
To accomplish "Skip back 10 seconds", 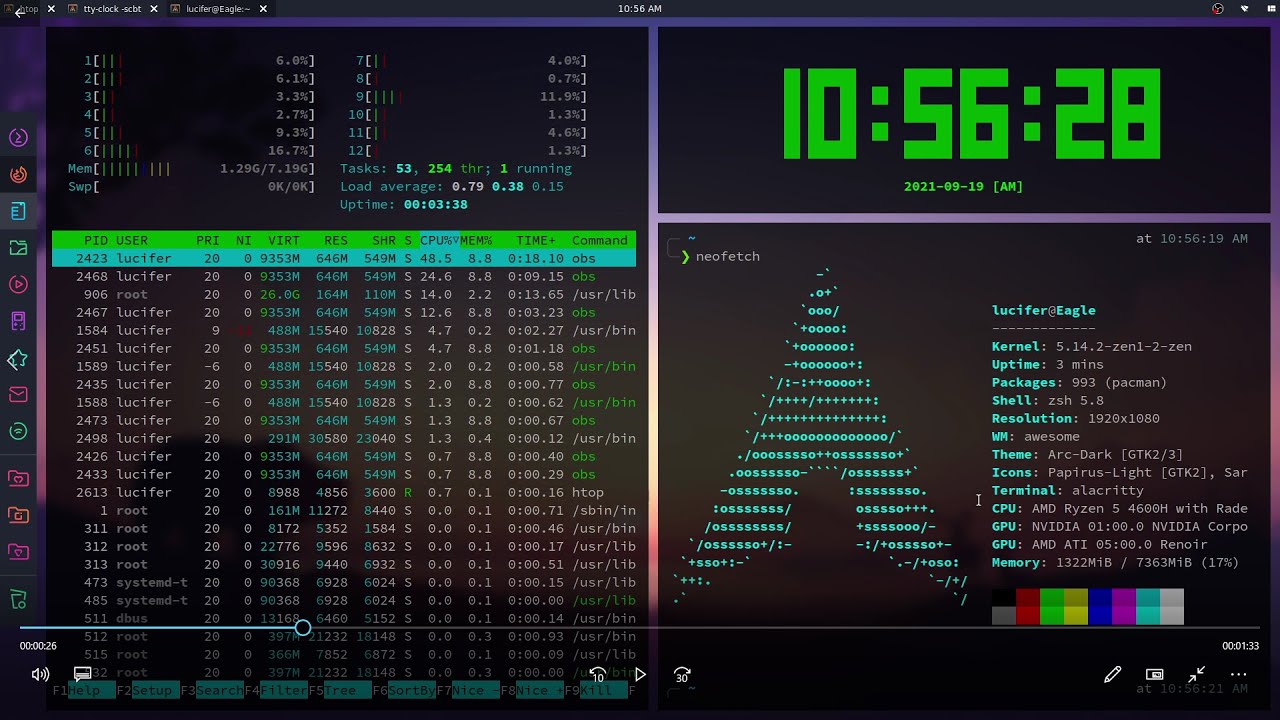I will (x=598, y=675).
